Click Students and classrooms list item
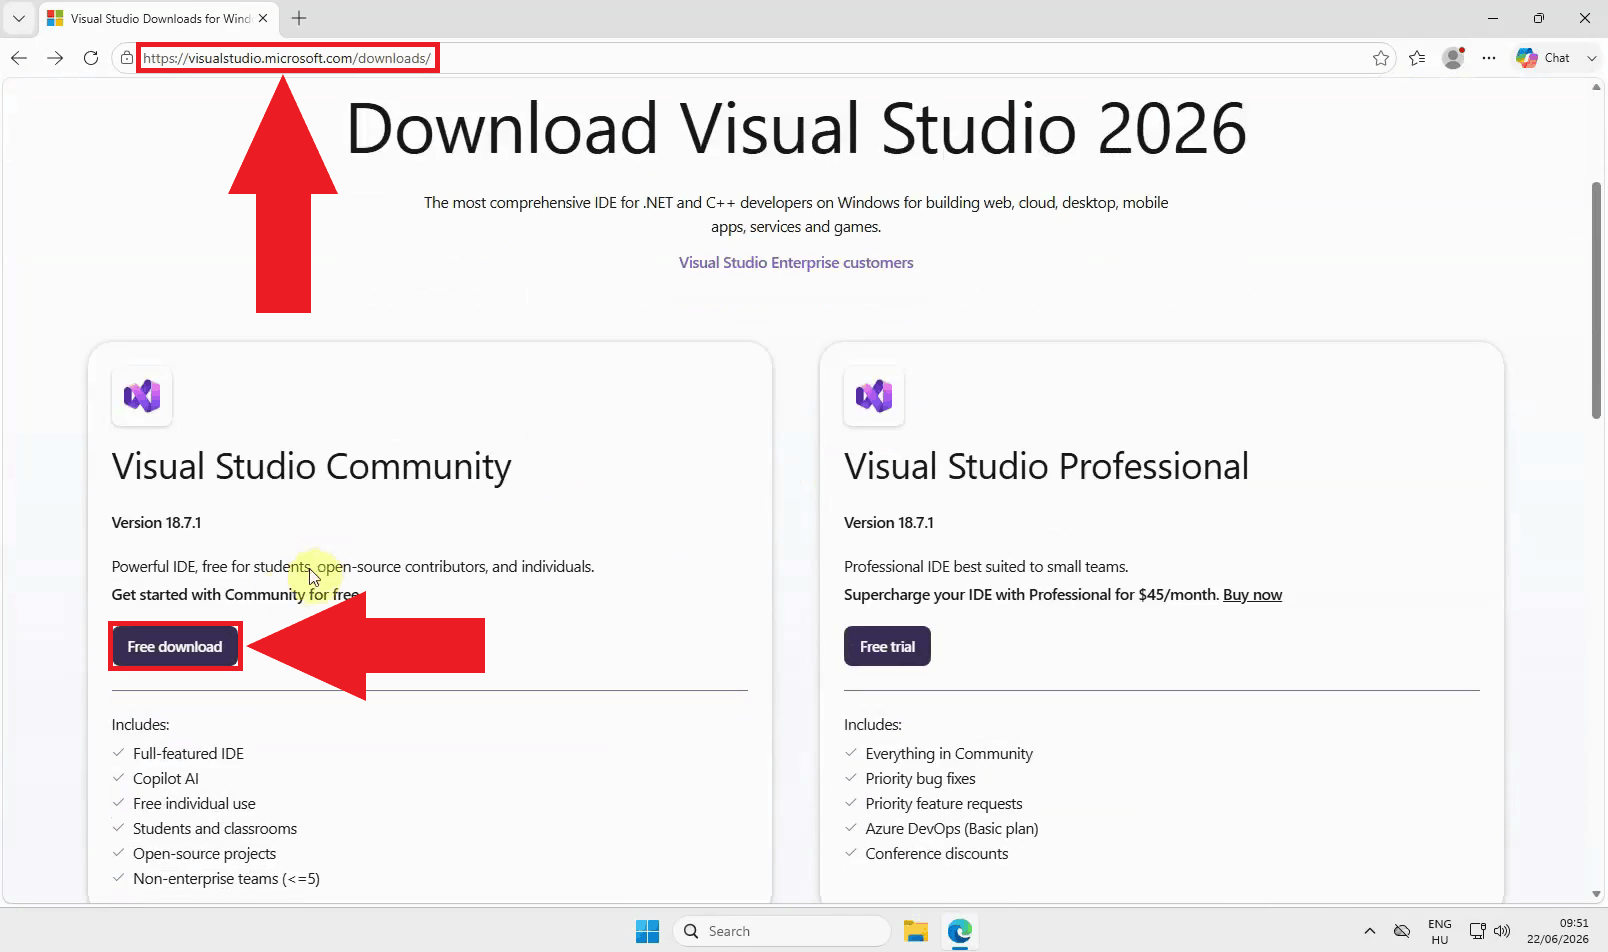The height and width of the screenshot is (952, 1608). (215, 828)
